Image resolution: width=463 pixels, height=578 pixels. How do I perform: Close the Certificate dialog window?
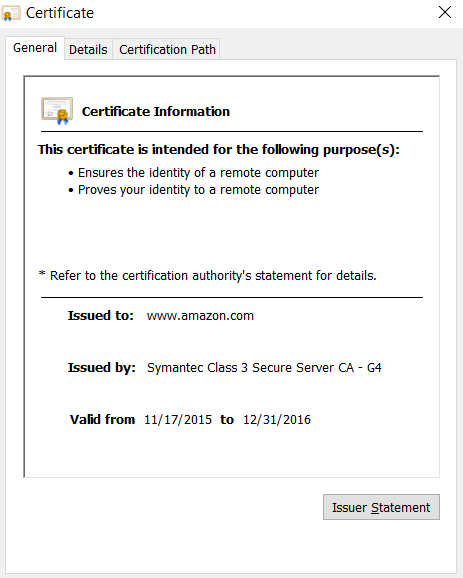(445, 12)
